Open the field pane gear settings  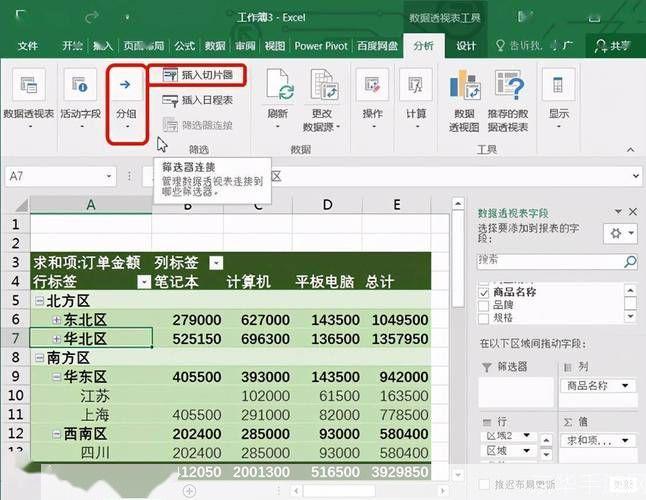[620, 234]
